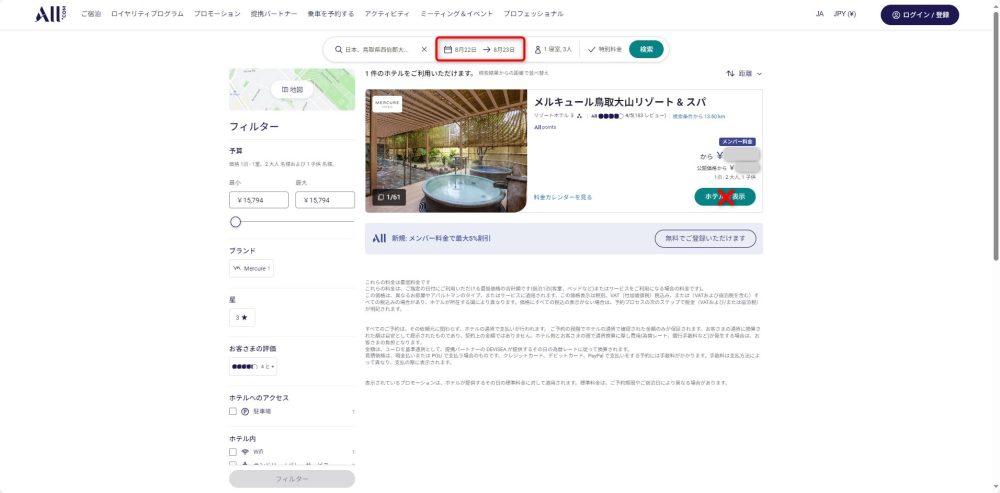Change the JPY (¥) currency selector
Image resolution: width=1000 pixels, height=493 pixels.
pos(845,14)
